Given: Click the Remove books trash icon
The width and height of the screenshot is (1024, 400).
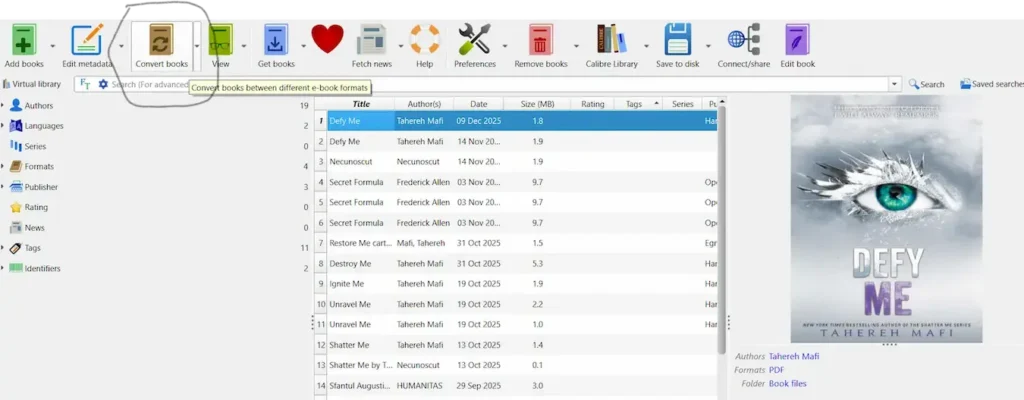Looking at the screenshot, I should coord(540,40).
